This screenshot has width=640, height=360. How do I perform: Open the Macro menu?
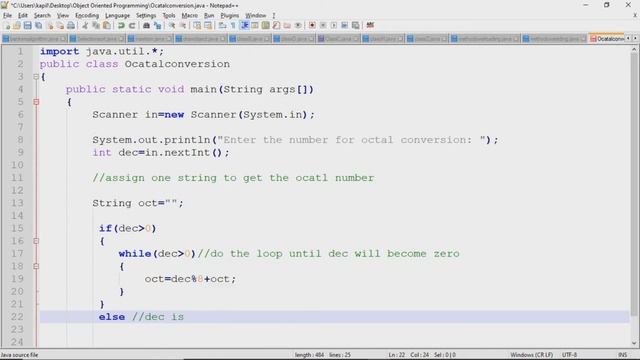[x=189, y=16]
